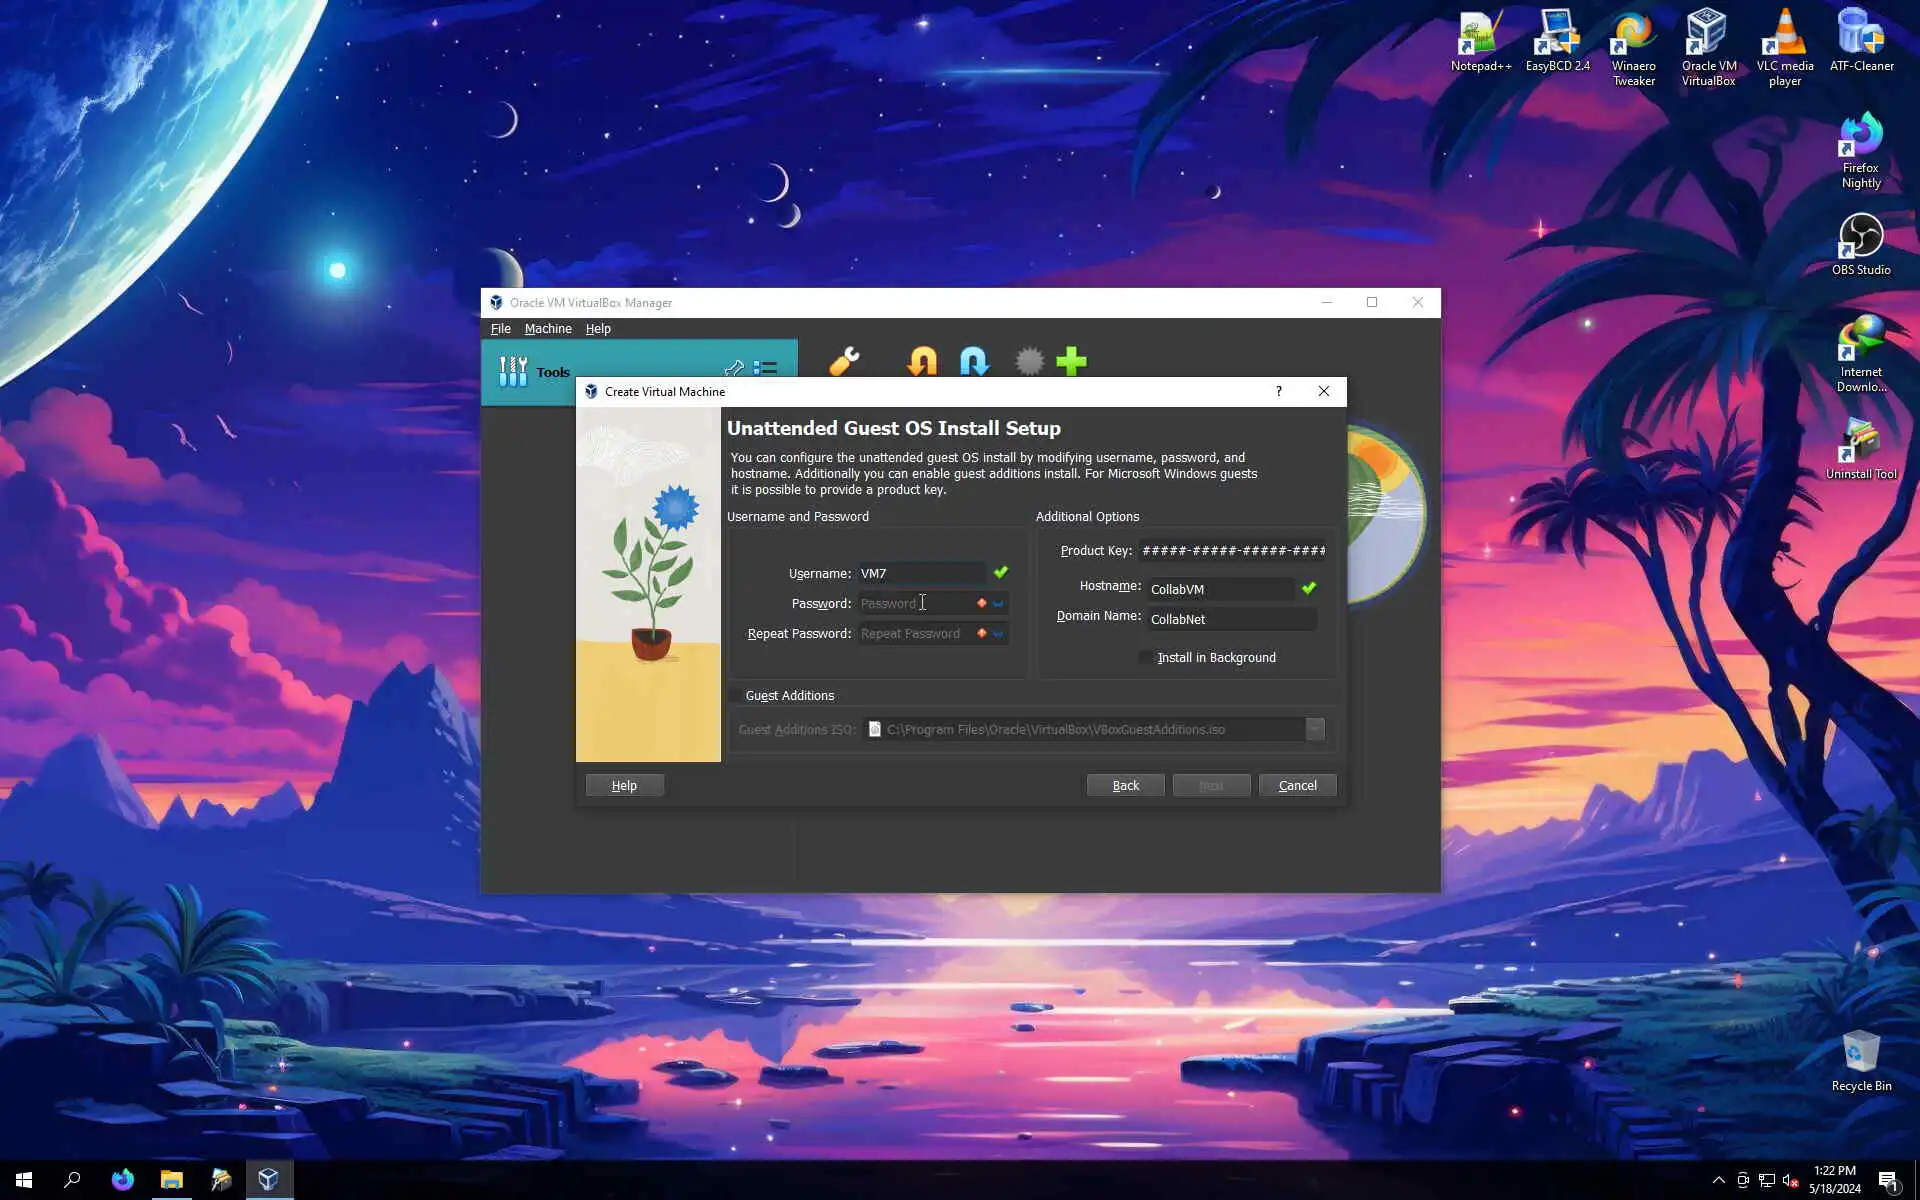1920x1200 pixels.
Task: Click the Preferences wrench icon in toolbar
Action: [844, 361]
